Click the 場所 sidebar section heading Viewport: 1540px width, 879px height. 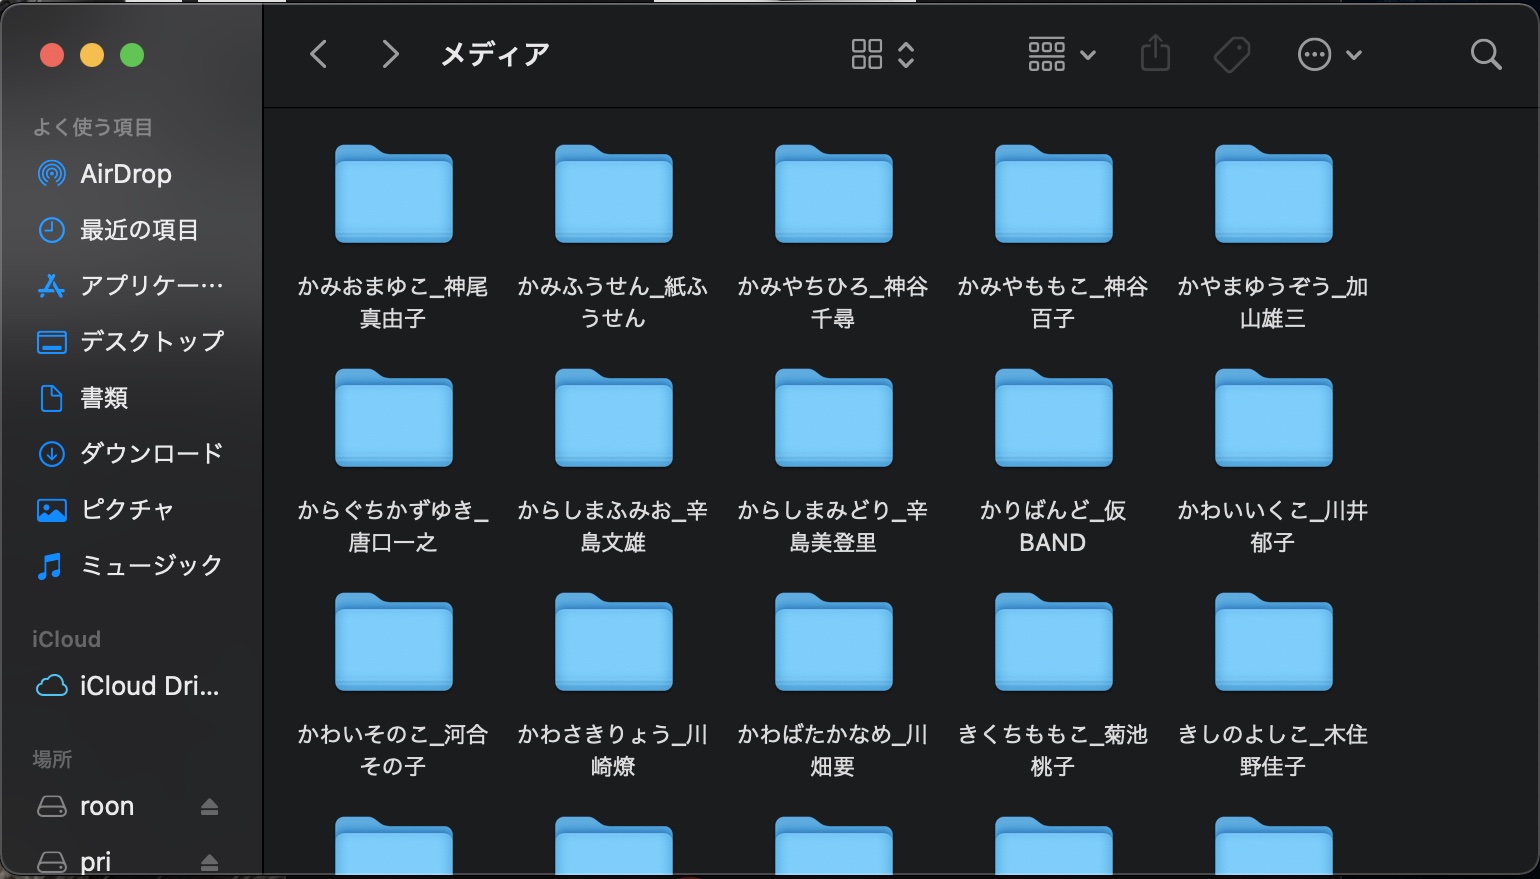pos(52,759)
